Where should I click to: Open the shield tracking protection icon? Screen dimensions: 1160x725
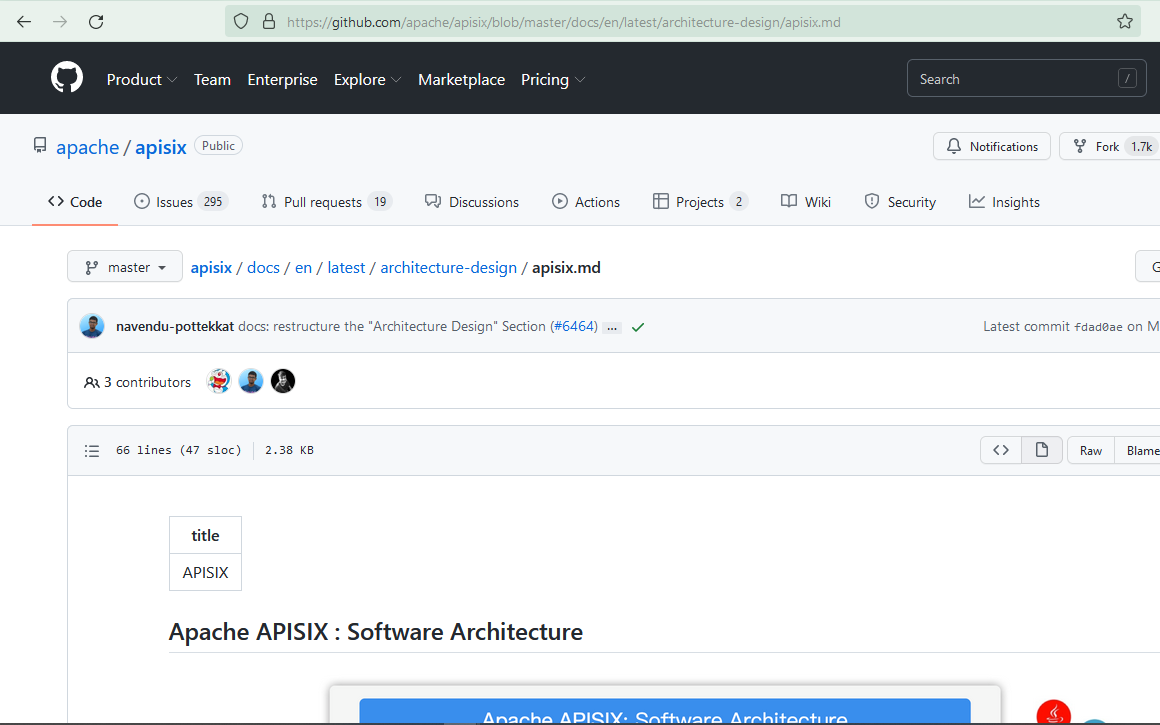pos(241,21)
